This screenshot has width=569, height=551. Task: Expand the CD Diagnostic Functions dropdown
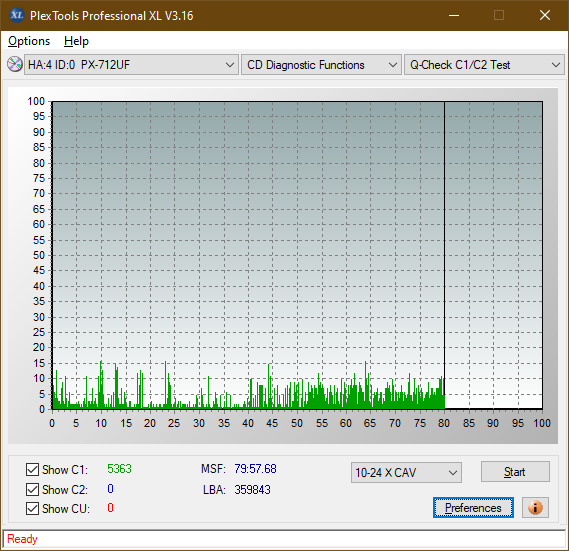click(x=321, y=65)
